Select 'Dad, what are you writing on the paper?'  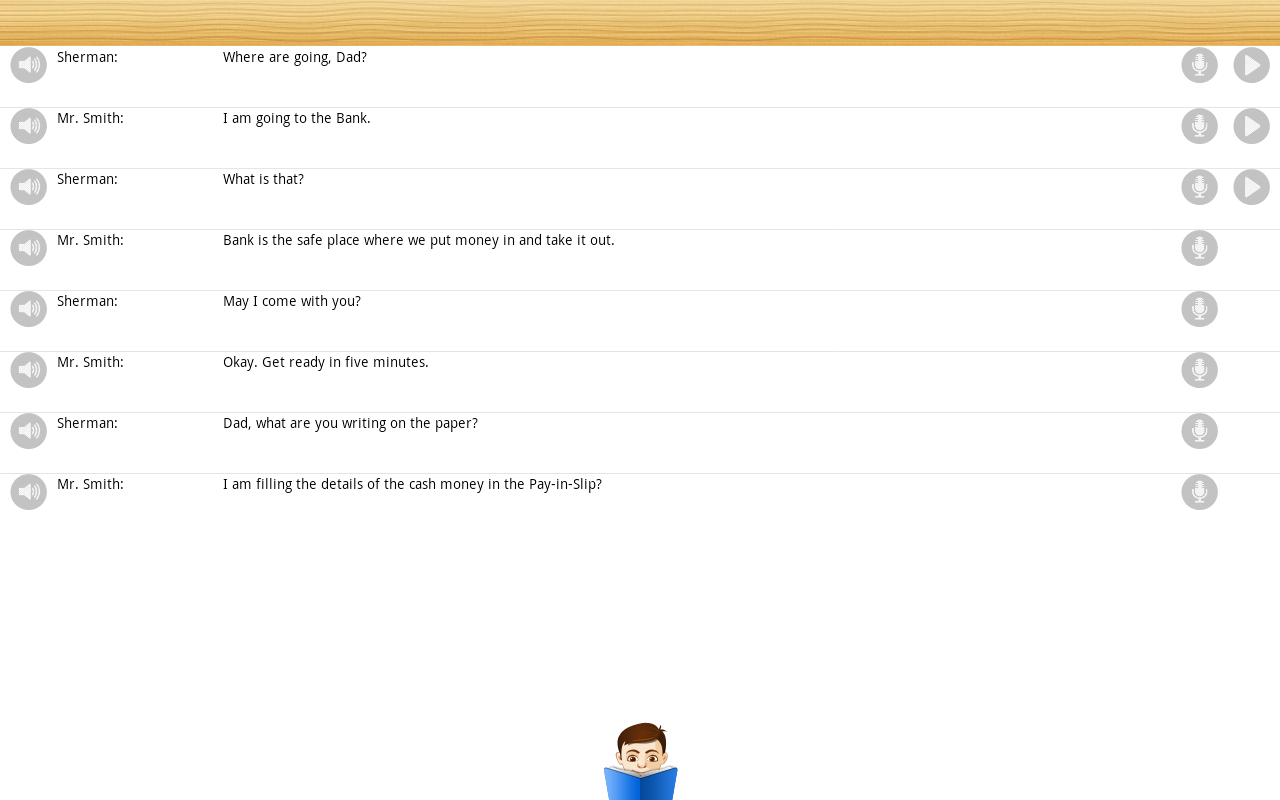pos(350,424)
